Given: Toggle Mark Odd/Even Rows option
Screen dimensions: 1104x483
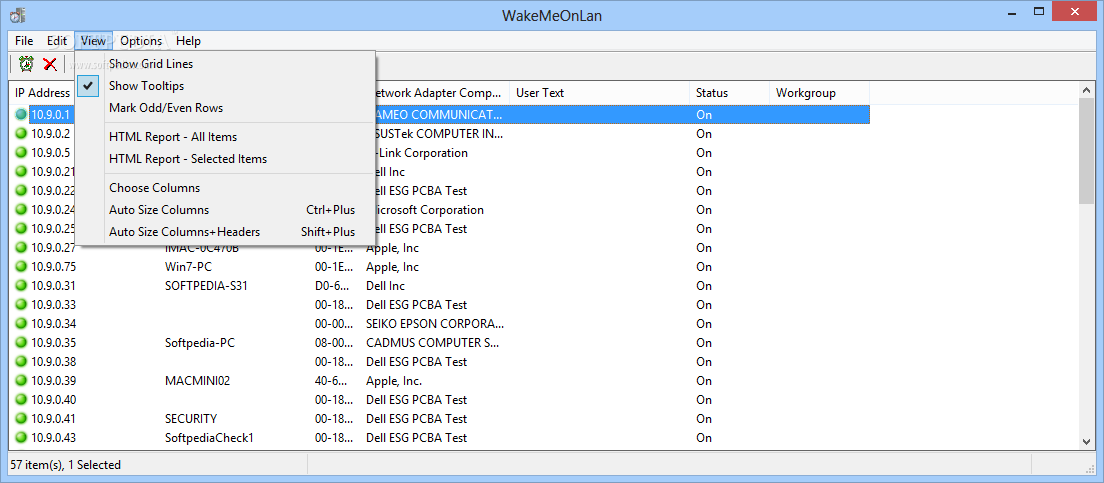Looking at the screenshot, I should [x=166, y=108].
